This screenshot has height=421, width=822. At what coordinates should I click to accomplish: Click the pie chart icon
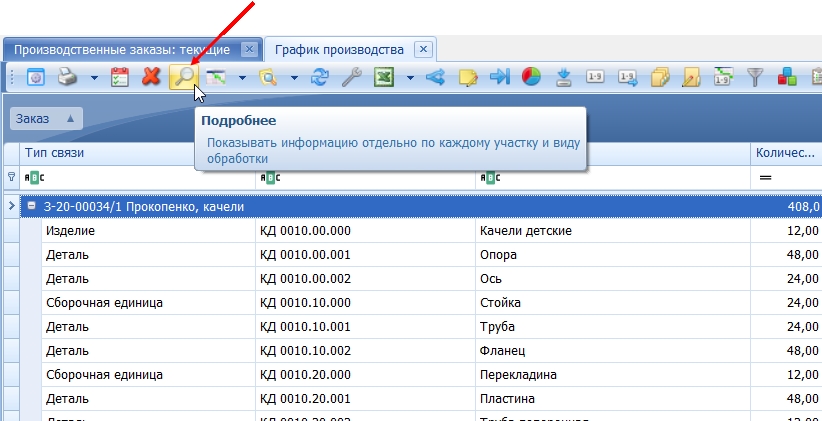[x=531, y=78]
